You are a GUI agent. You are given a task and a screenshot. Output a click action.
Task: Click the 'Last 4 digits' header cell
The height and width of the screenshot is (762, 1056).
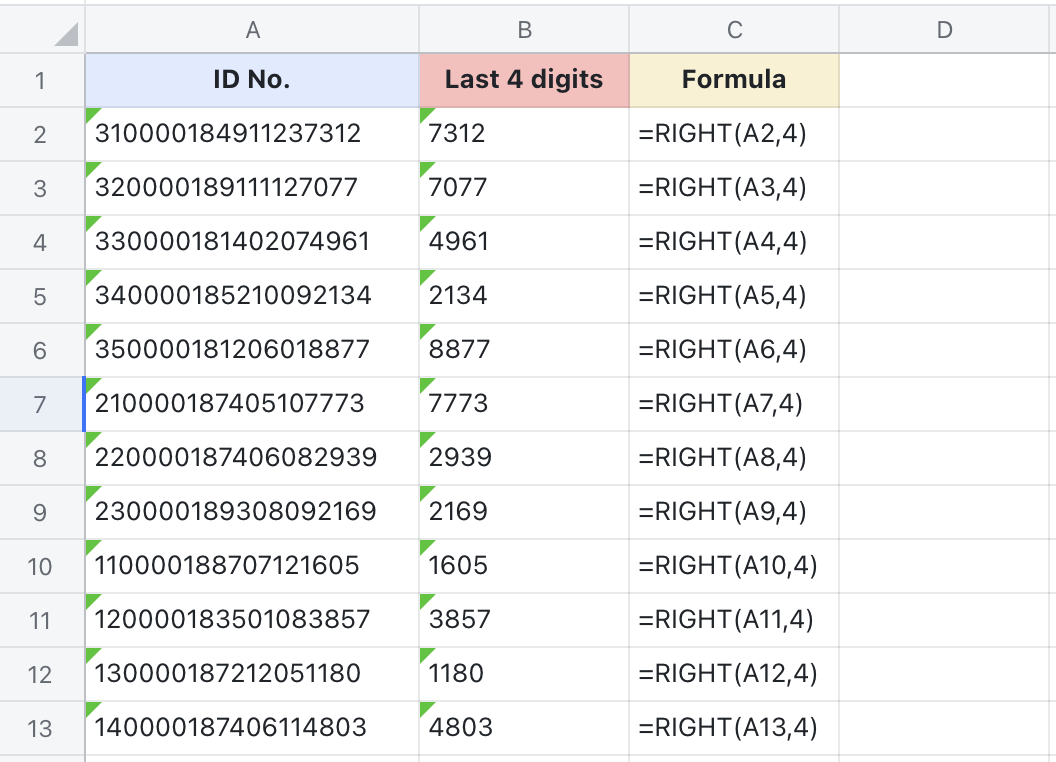click(524, 80)
